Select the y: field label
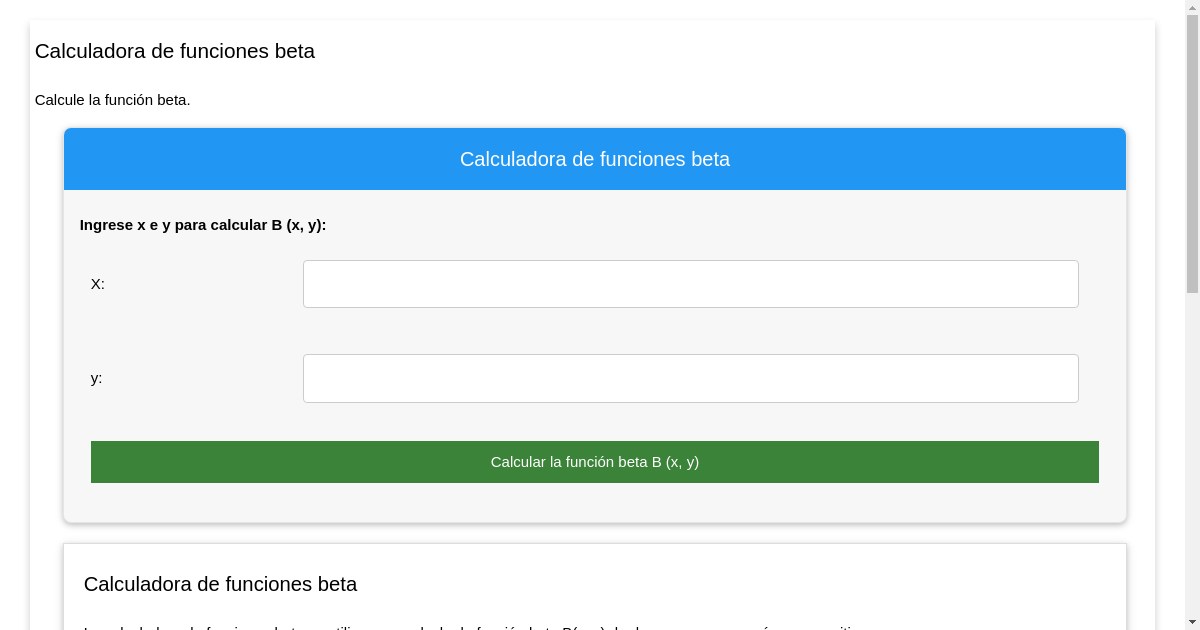 (x=96, y=378)
